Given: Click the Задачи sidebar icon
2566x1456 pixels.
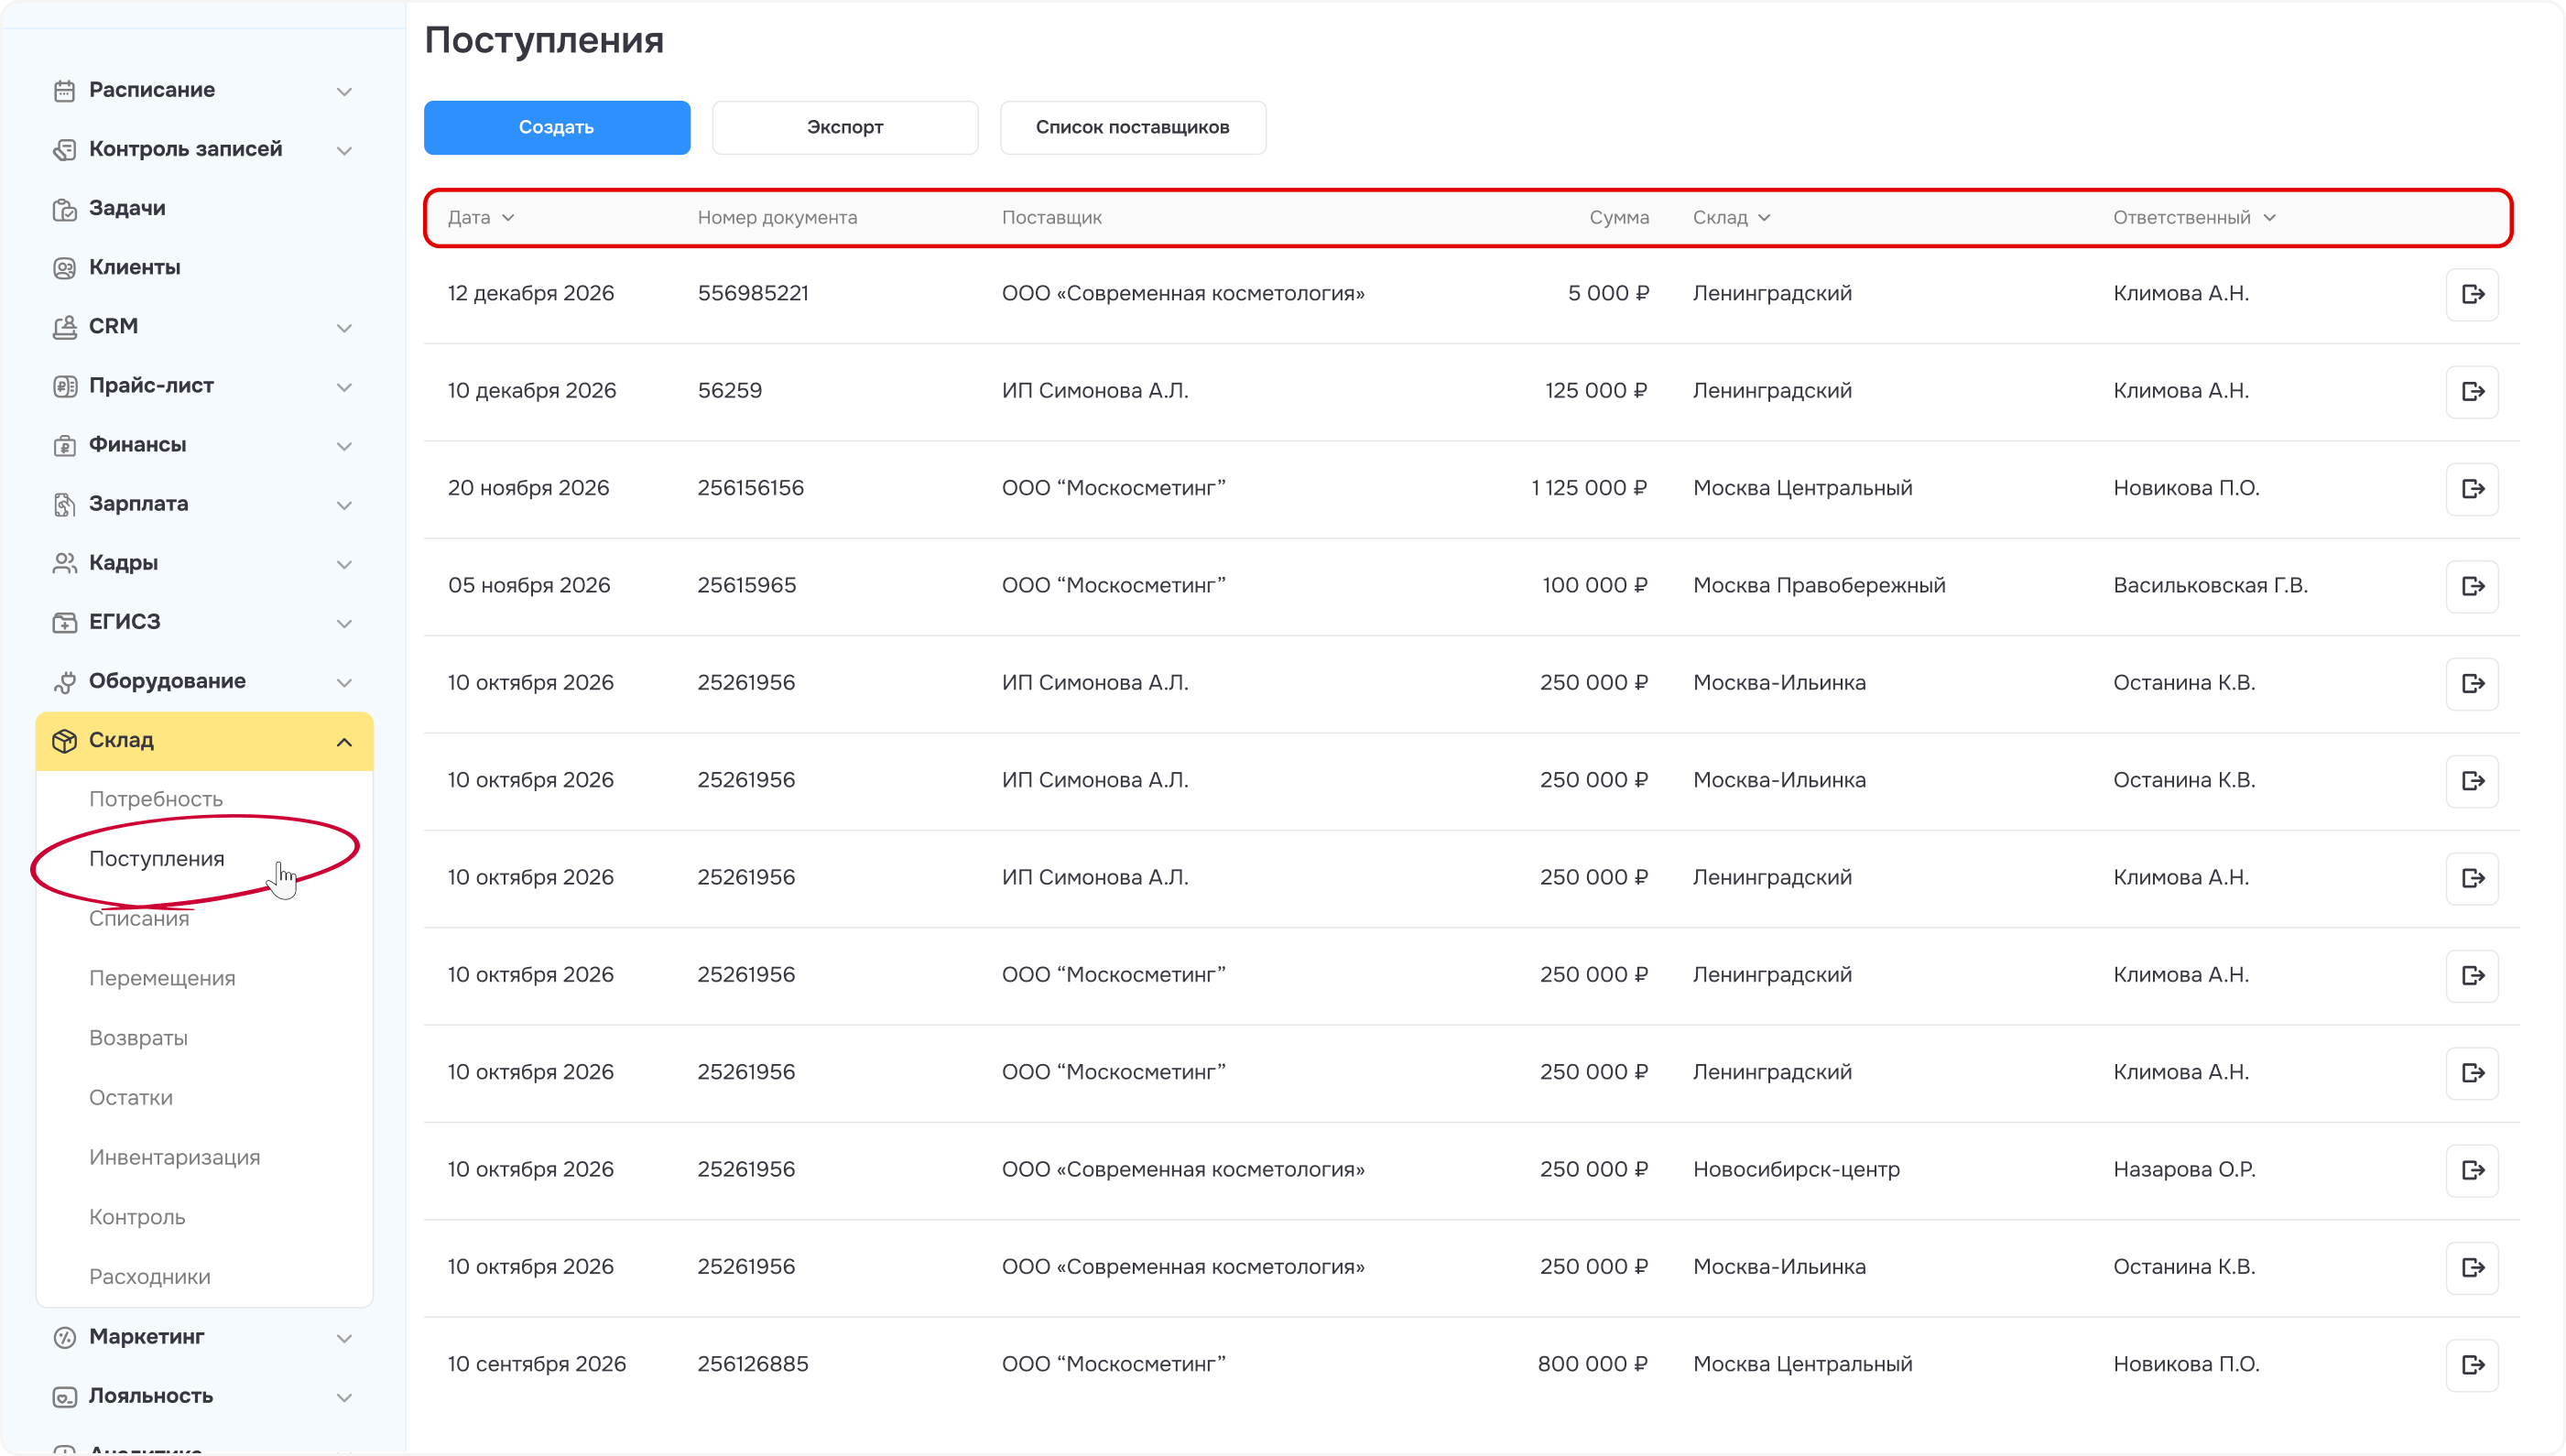Looking at the screenshot, I should coord(64,209).
